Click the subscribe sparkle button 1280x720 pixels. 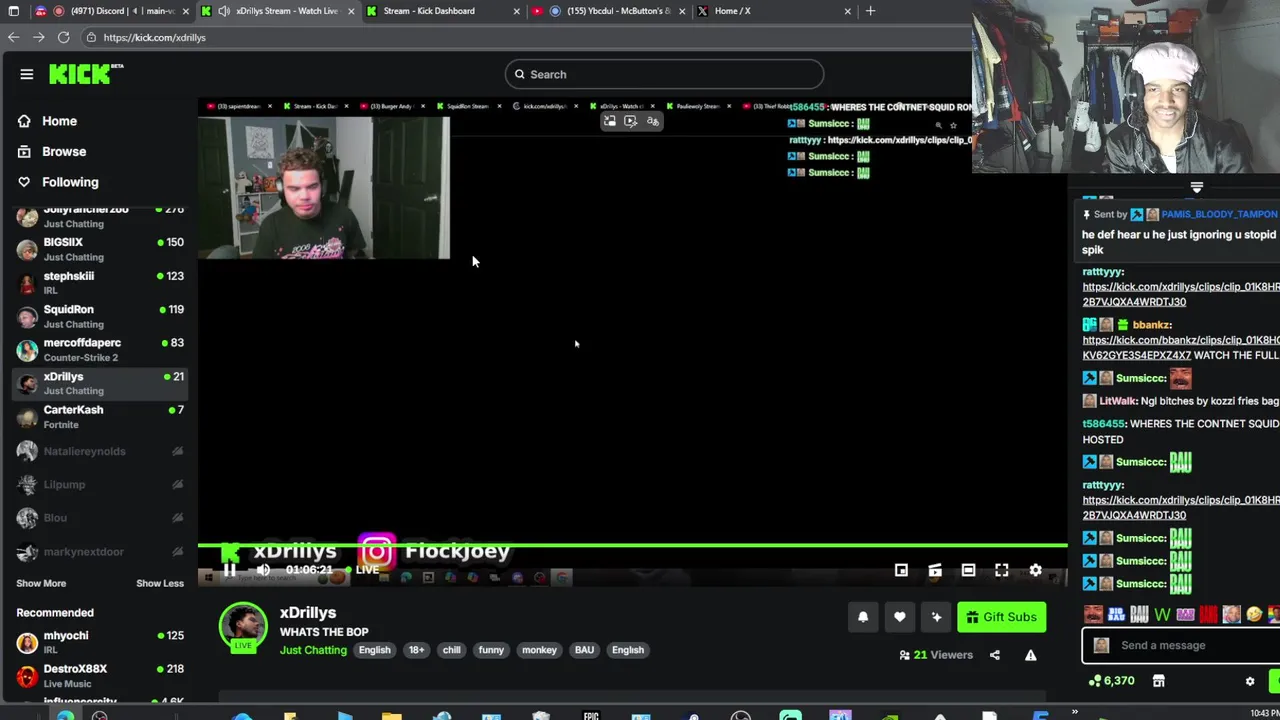coord(936,617)
